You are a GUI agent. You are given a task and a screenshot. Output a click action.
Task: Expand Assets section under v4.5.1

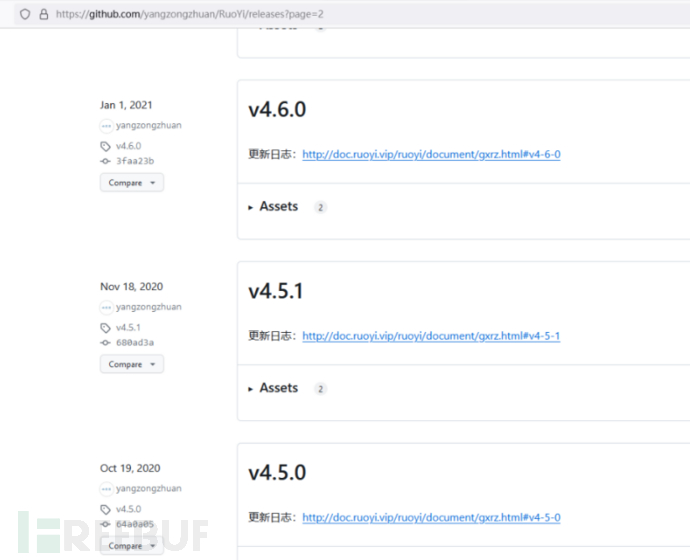[277, 388]
